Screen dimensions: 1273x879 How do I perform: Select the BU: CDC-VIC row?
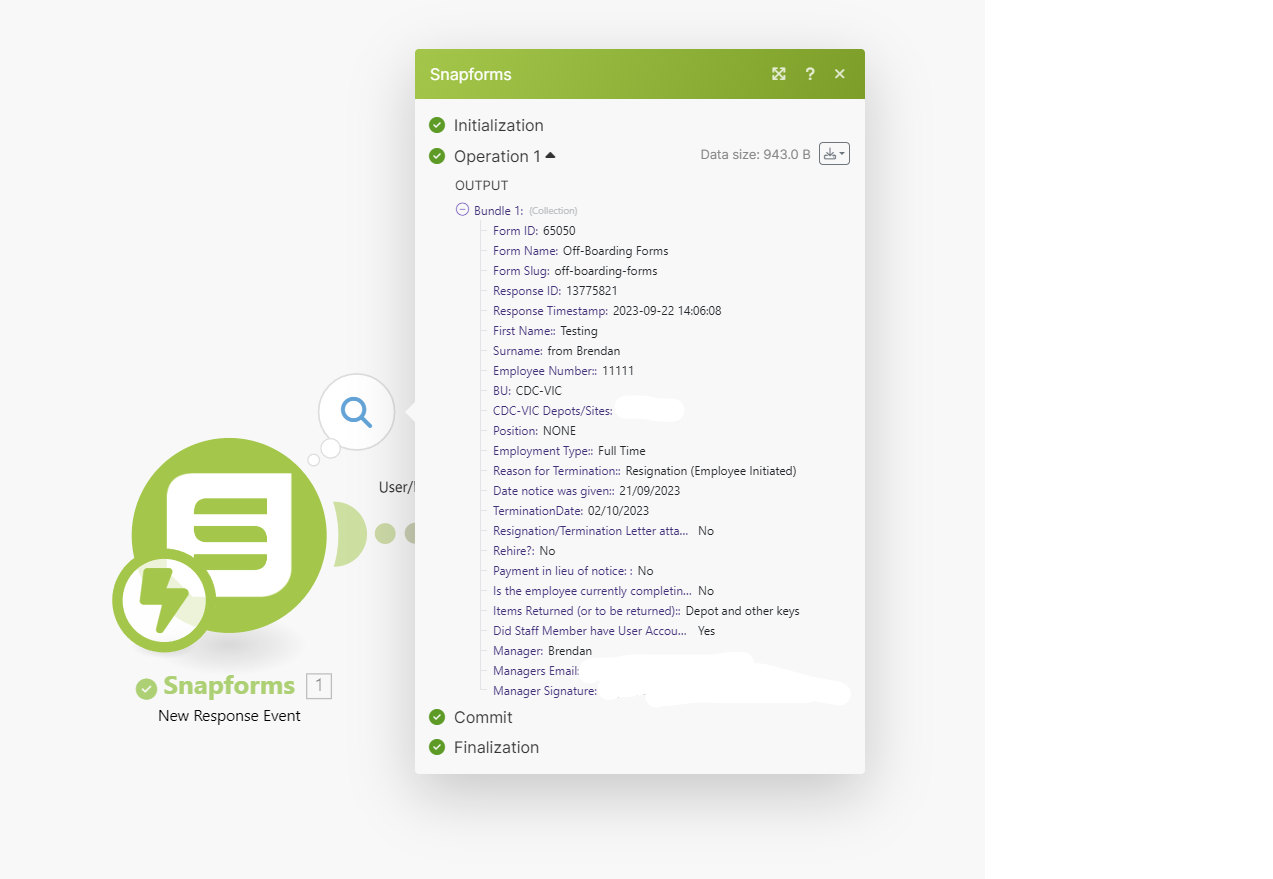point(528,391)
